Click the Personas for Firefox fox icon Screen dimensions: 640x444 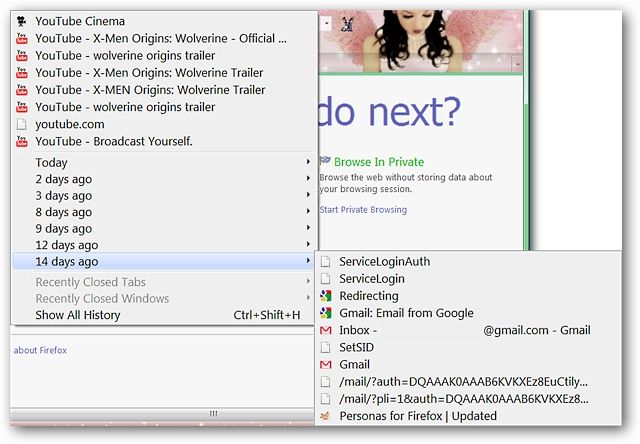click(x=326, y=416)
